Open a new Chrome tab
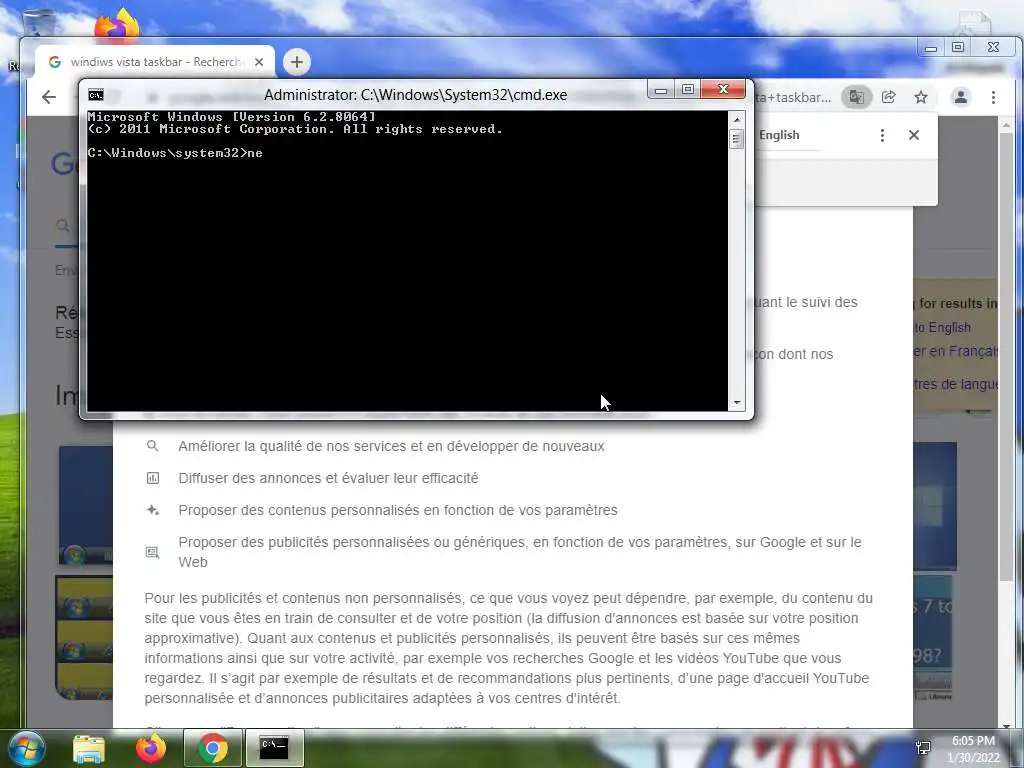1024x768 pixels. [296, 62]
